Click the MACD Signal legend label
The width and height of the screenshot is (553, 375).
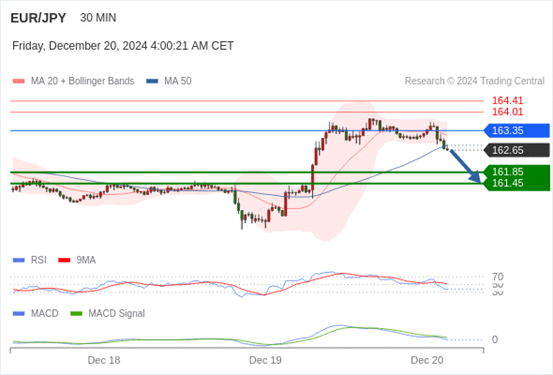(x=116, y=314)
